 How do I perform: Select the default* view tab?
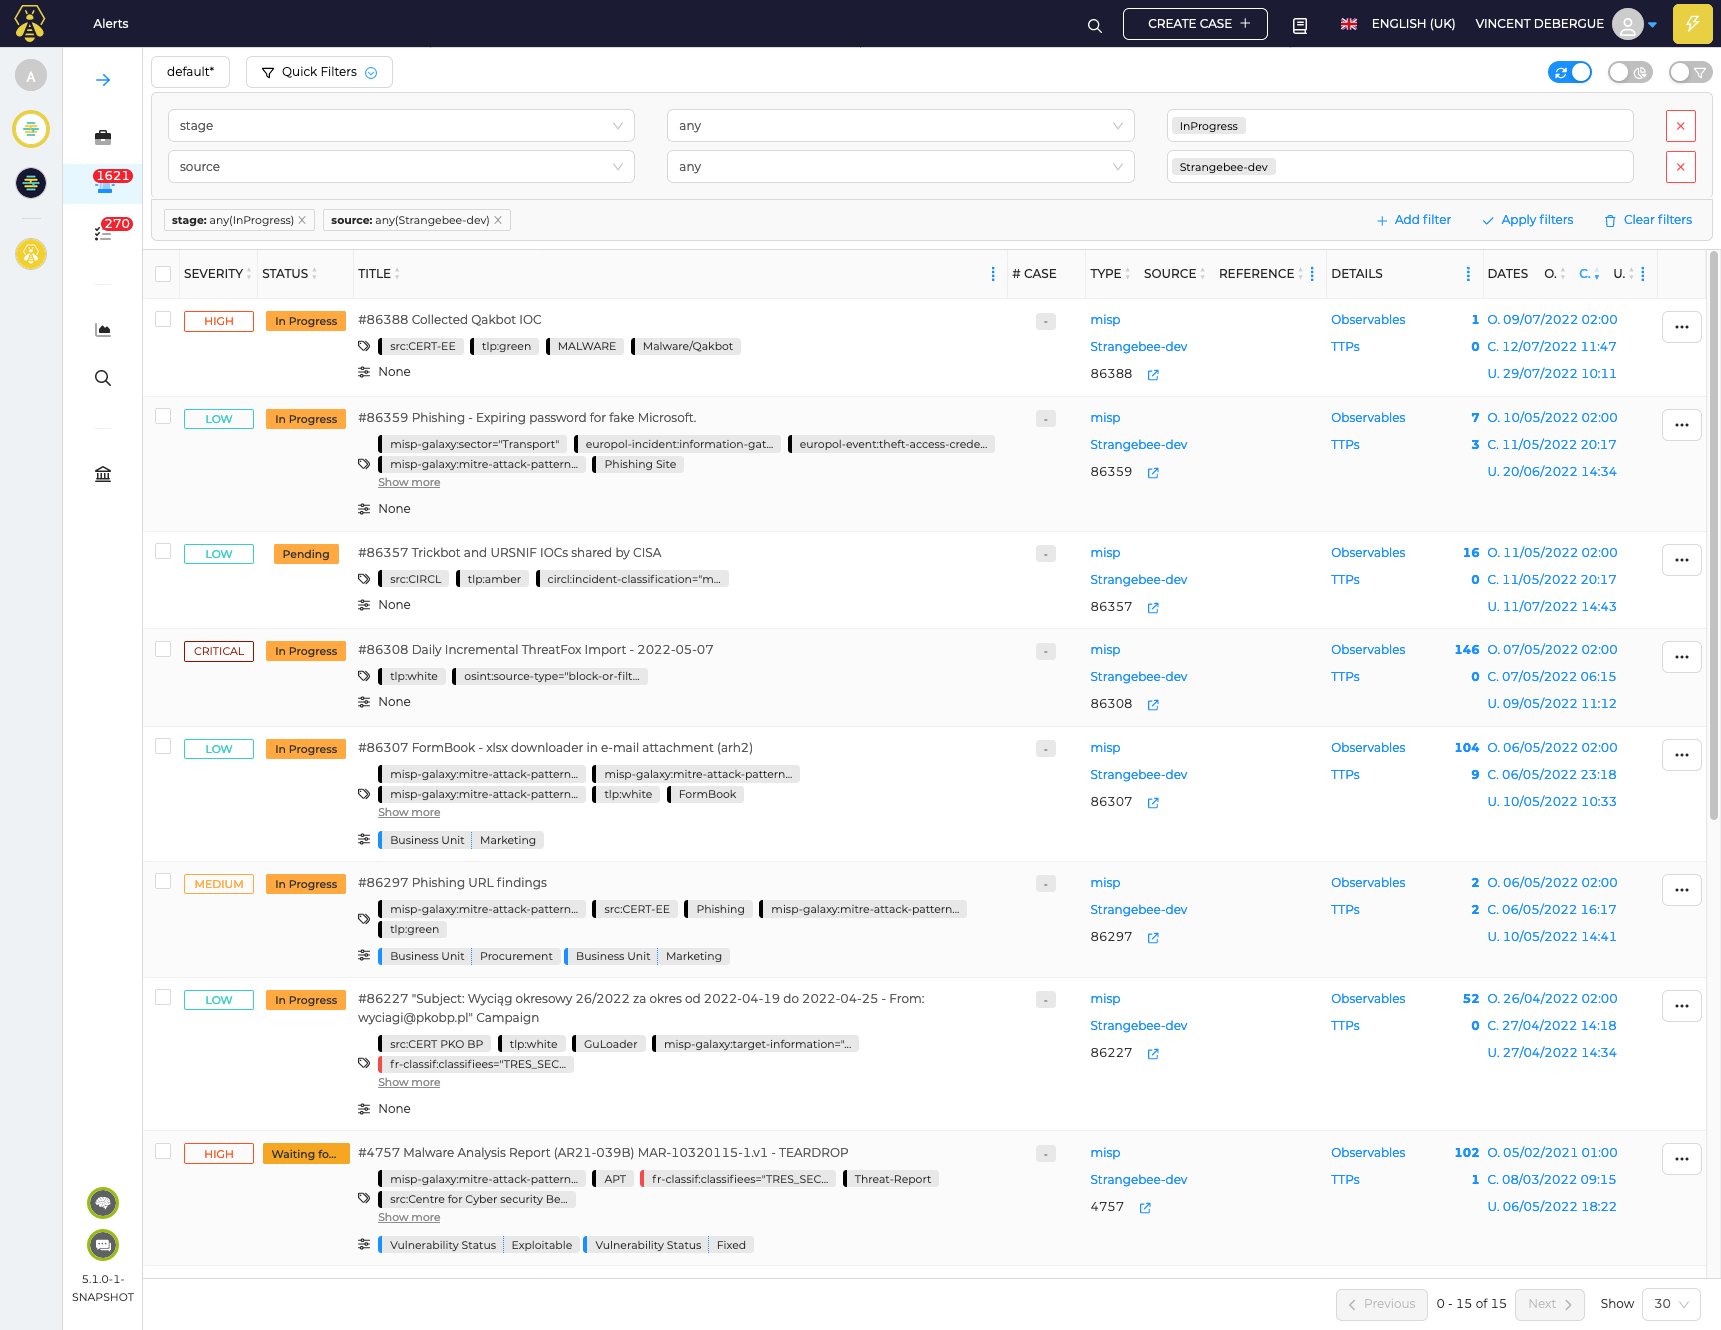[x=190, y=72]
